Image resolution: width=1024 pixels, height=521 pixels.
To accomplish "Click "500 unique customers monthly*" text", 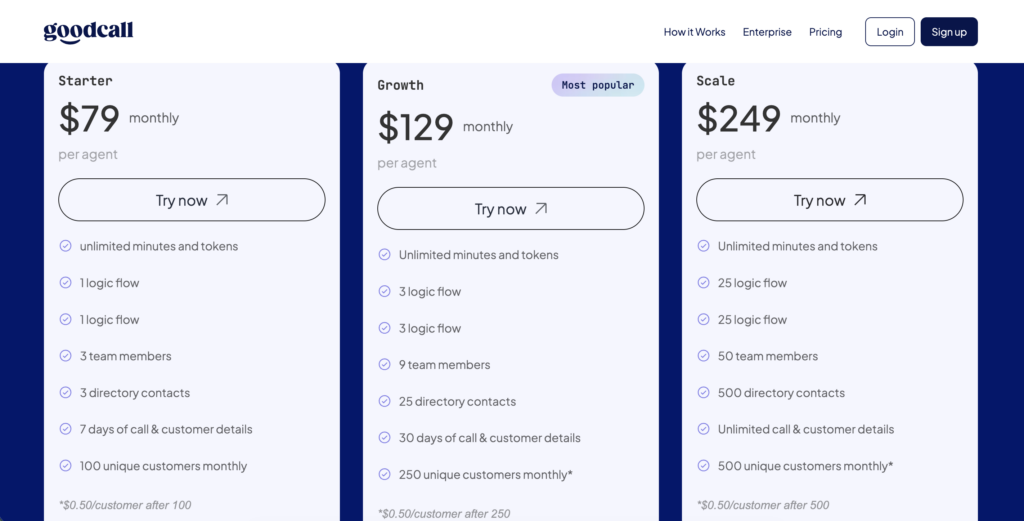I will pyautogui.click(x=805, y=466).
